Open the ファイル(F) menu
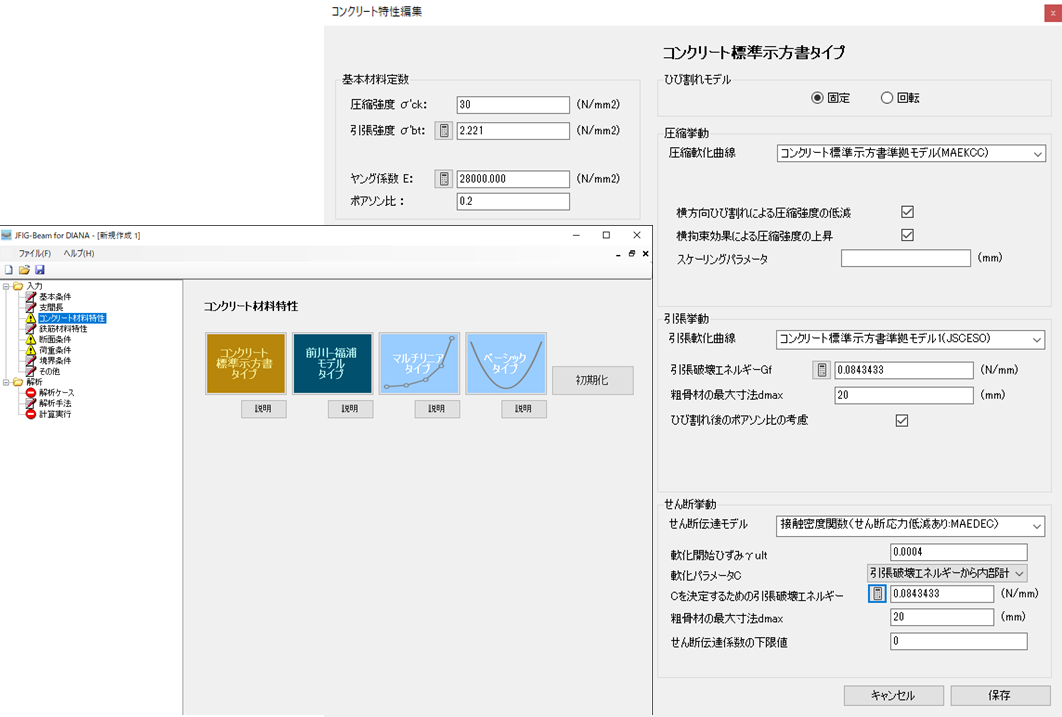Viewport: 1062px width, 717px height. click(35, 253)
